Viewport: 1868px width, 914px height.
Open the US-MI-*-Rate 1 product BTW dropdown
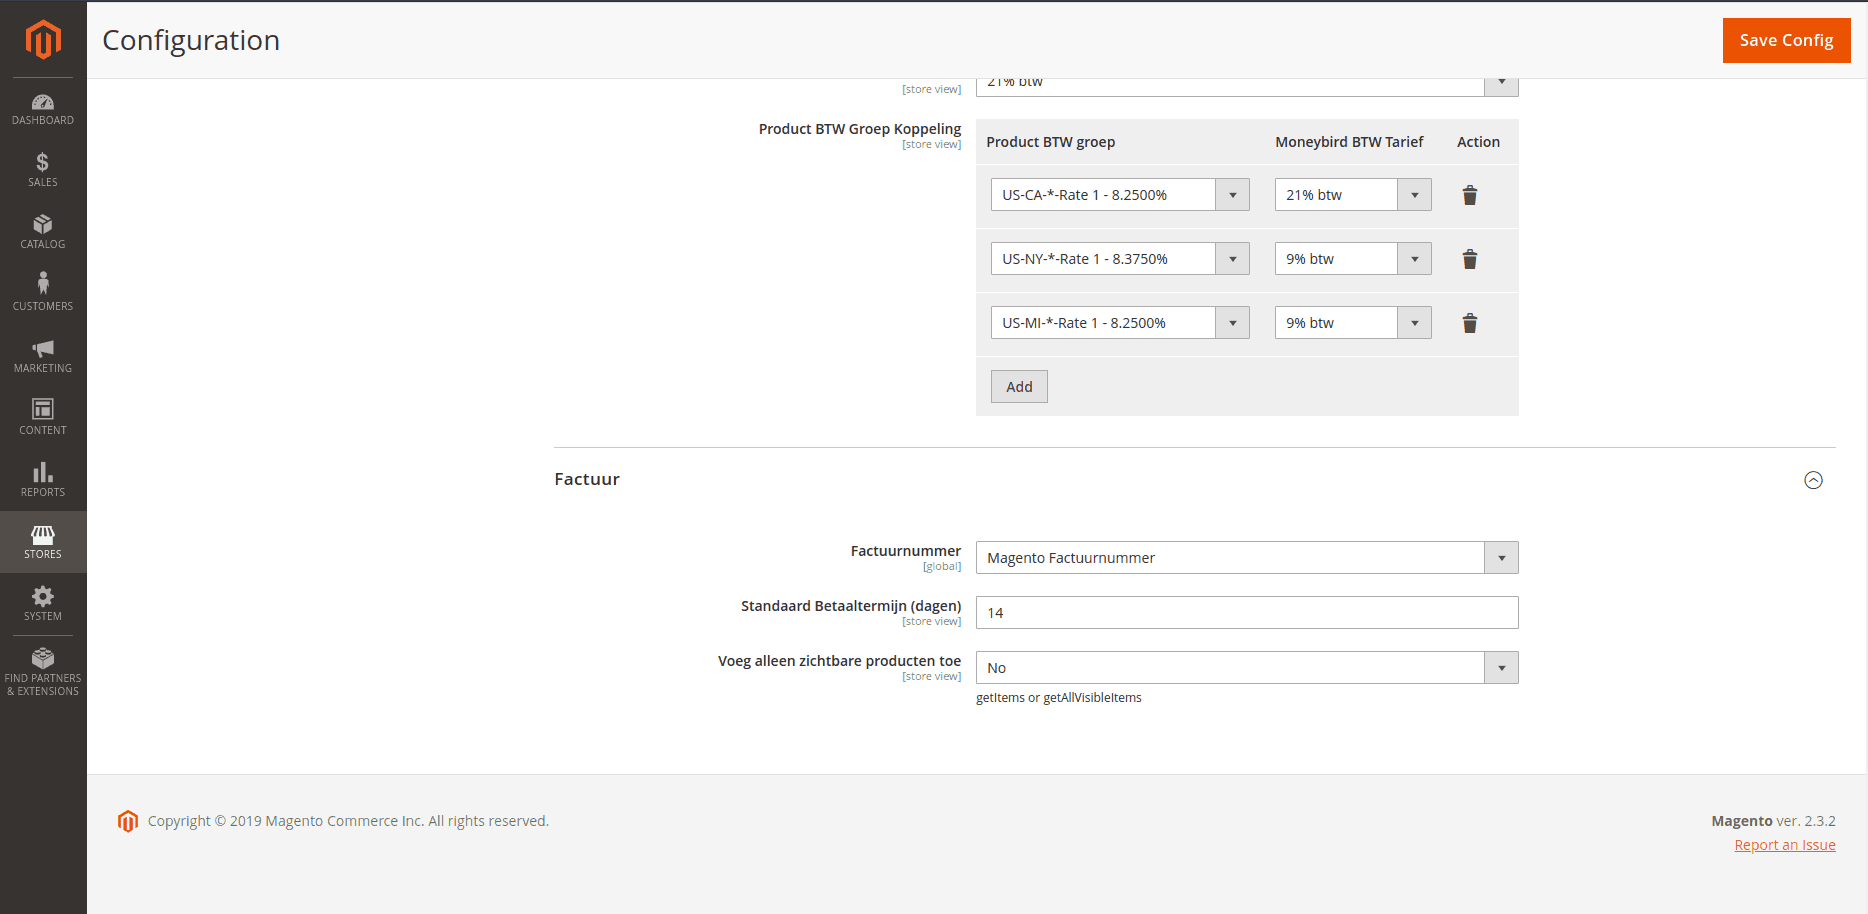tap(1120, 323)
